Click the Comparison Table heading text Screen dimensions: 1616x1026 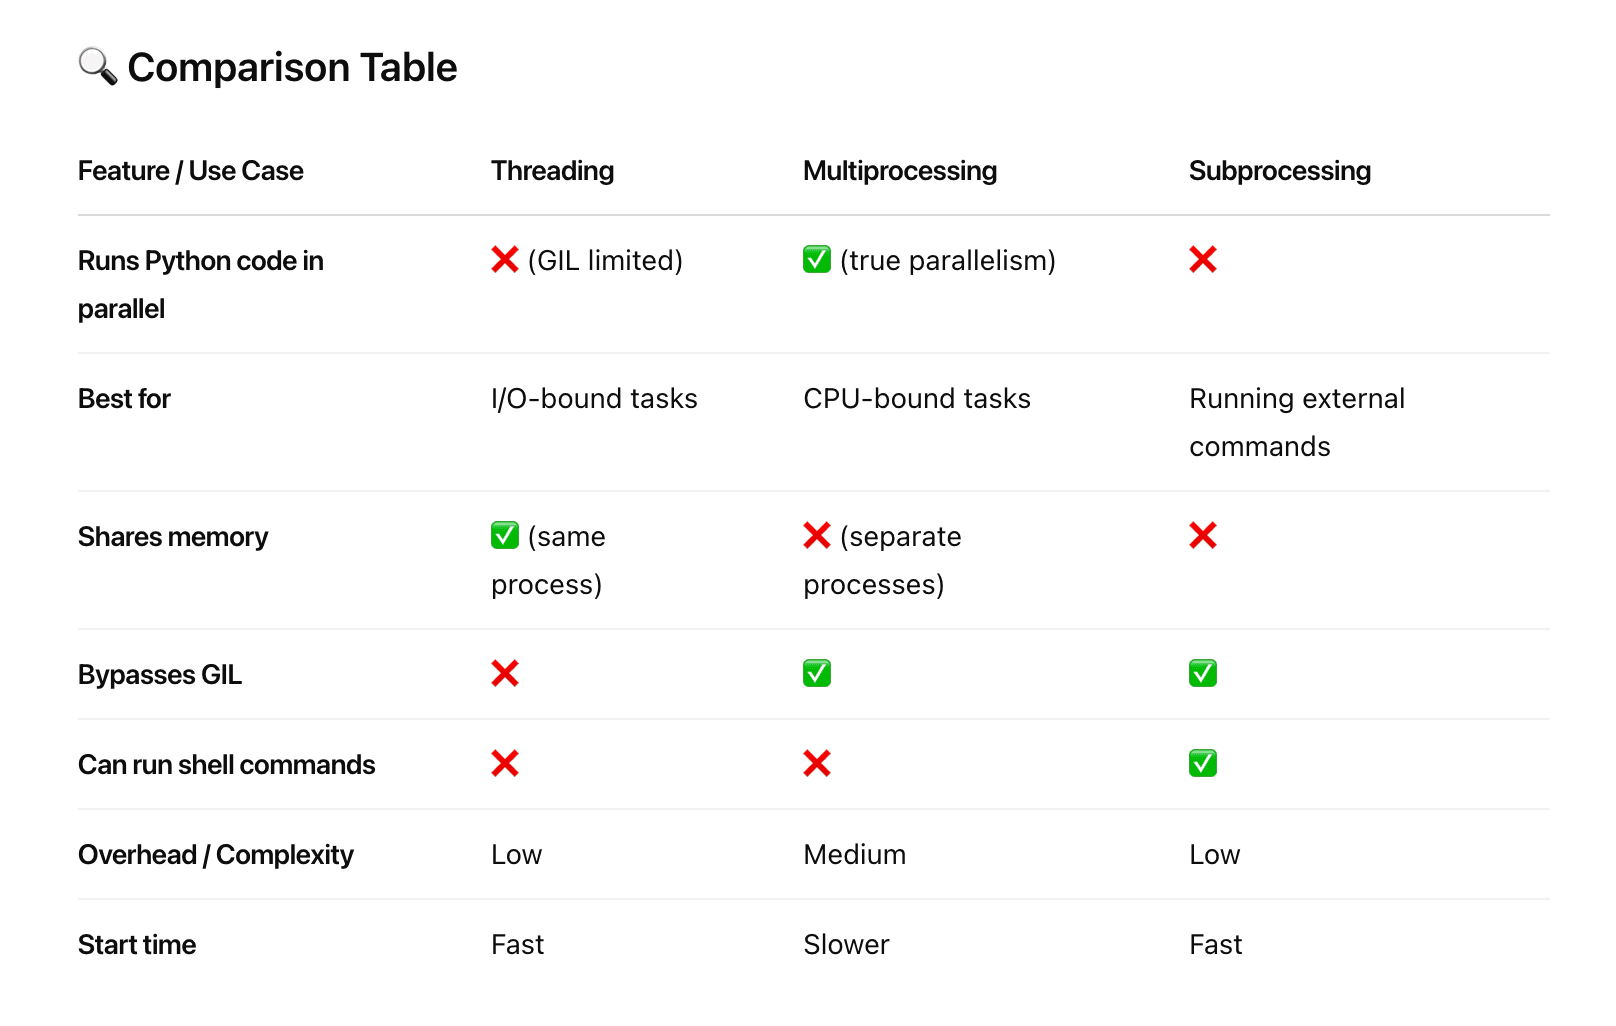tap(292, 68)
